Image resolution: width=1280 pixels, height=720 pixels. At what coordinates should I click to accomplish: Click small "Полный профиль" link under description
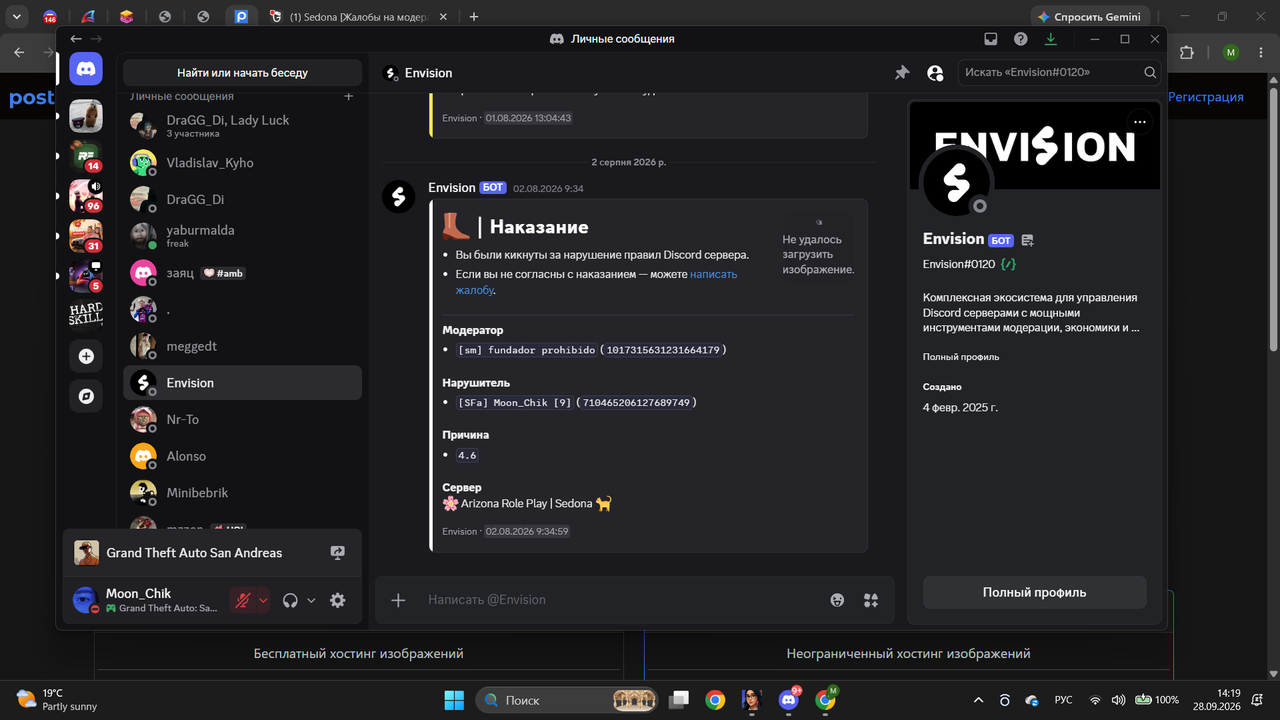(x=960, y=357)
